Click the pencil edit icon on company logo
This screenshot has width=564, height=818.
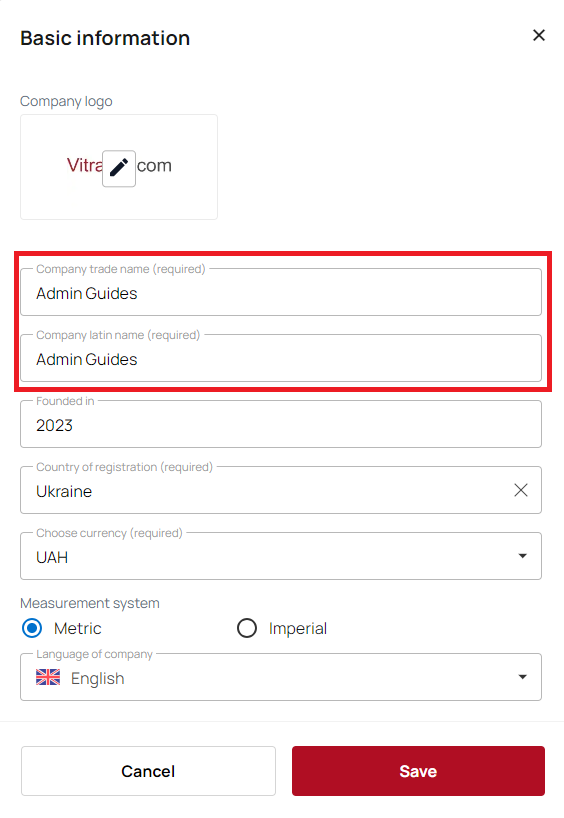[x=119, y=169]
